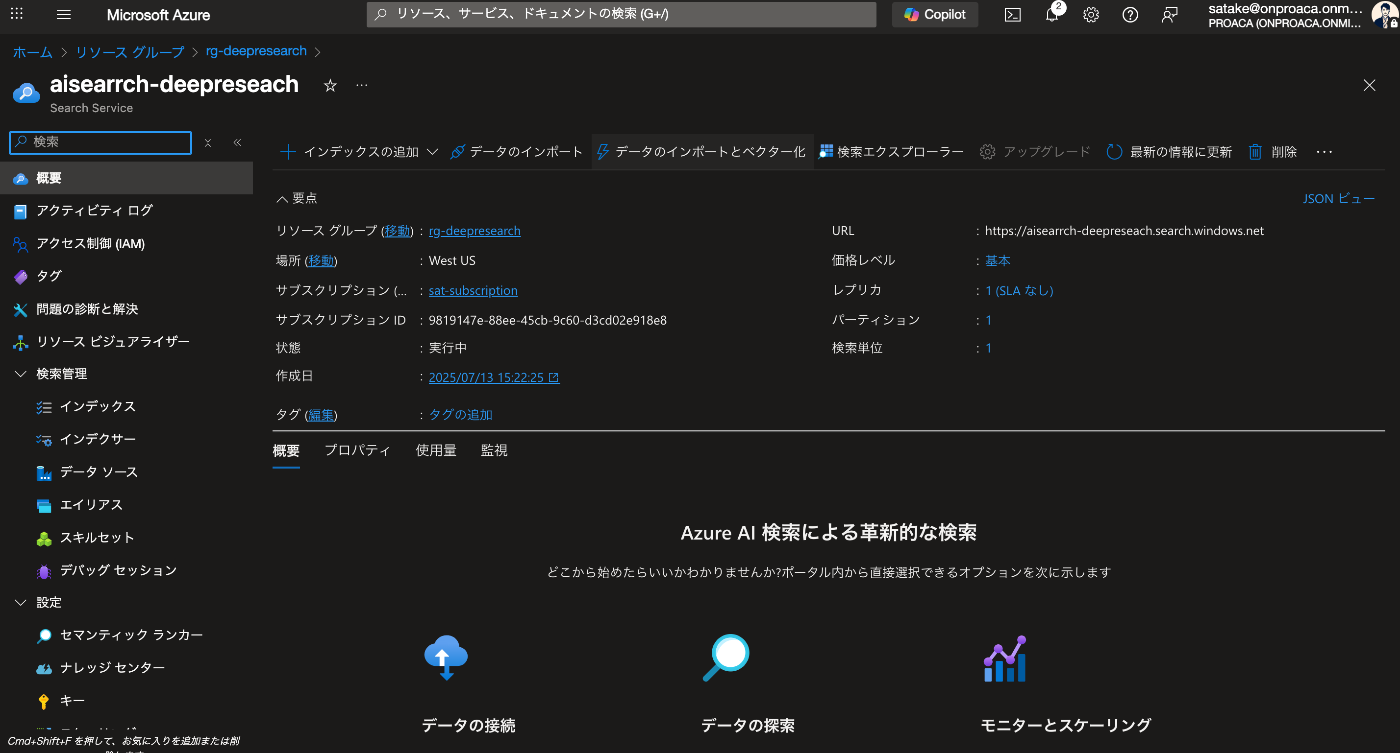Screen dimensions: 1400x753
Task: Click タグの追加 link
Action: point(460,415)
